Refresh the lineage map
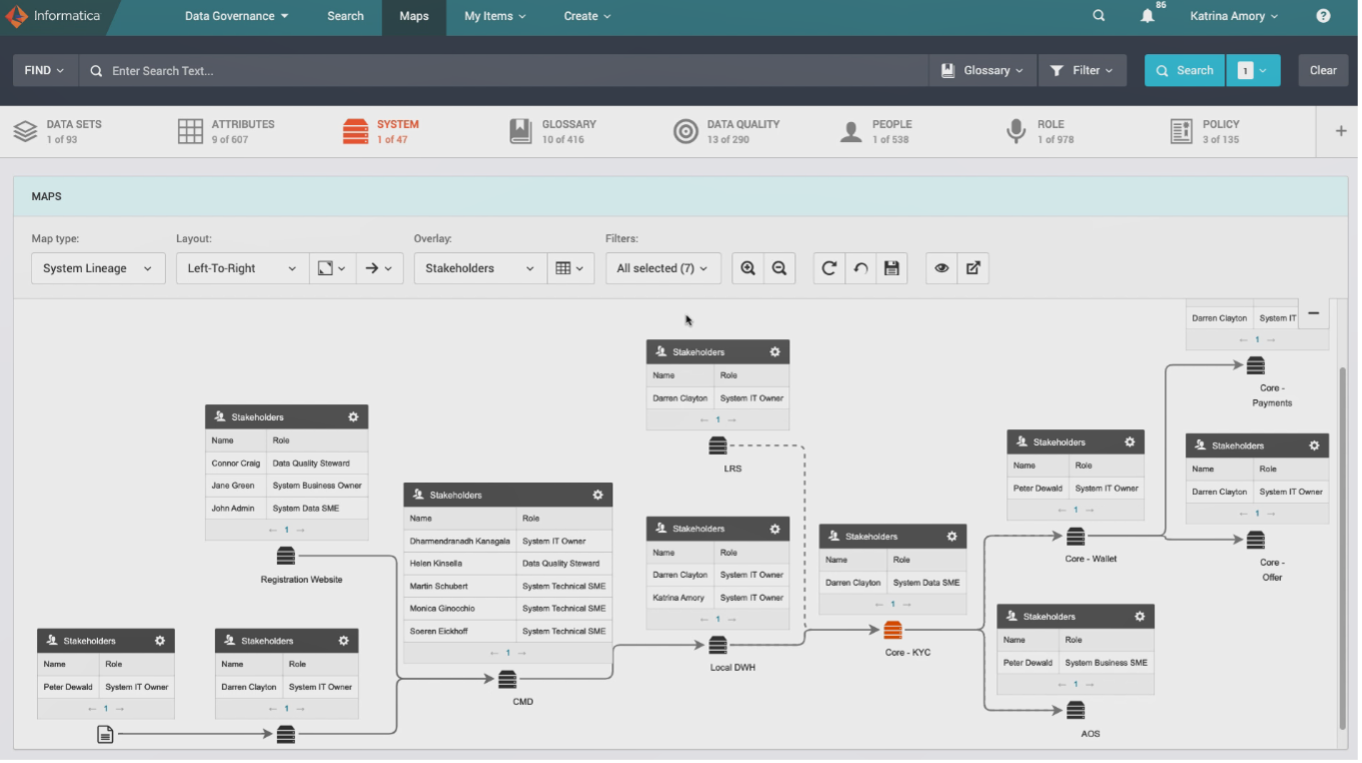Viewport: 1362px width, 763px height. click(x=829, y=268)
